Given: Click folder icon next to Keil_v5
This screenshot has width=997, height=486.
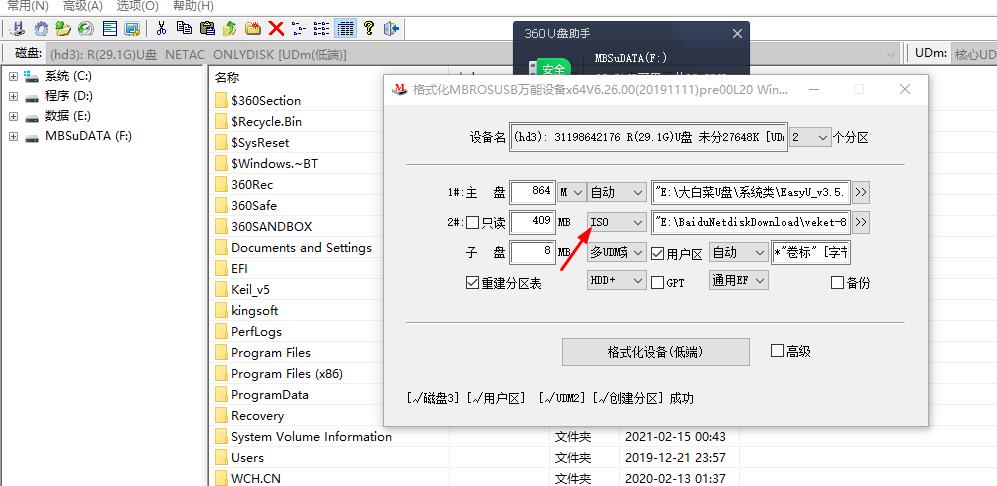Looking at the screenshot, I should click(x=221, y=289).
